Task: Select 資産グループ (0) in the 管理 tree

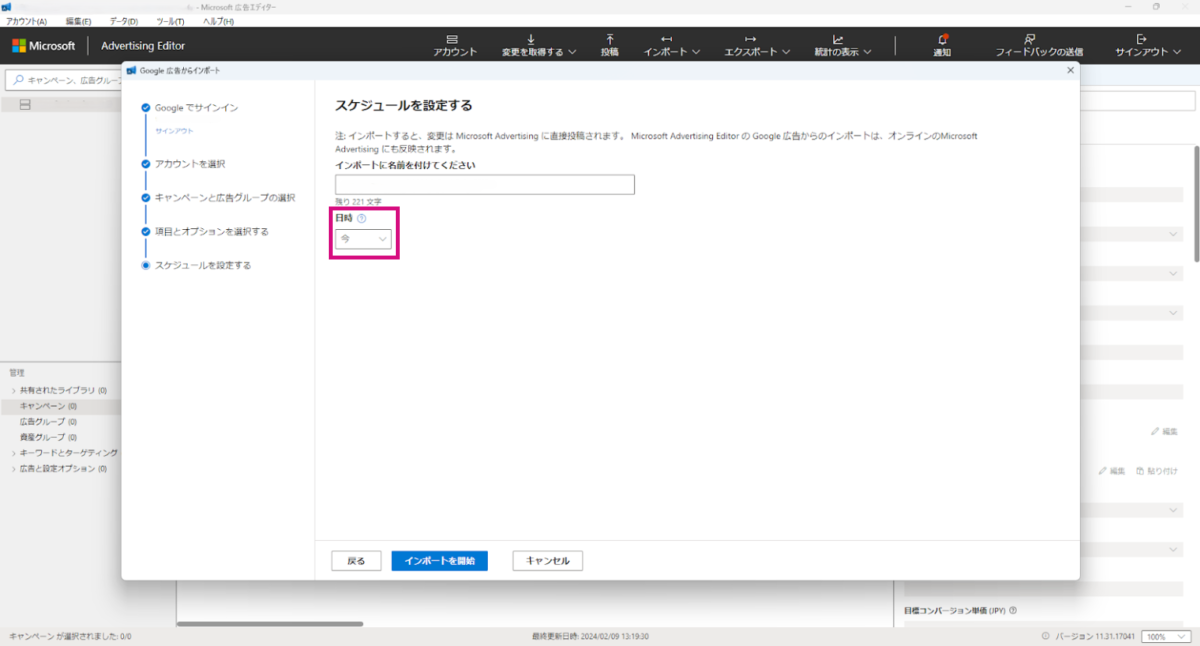Action: (48, 438)
